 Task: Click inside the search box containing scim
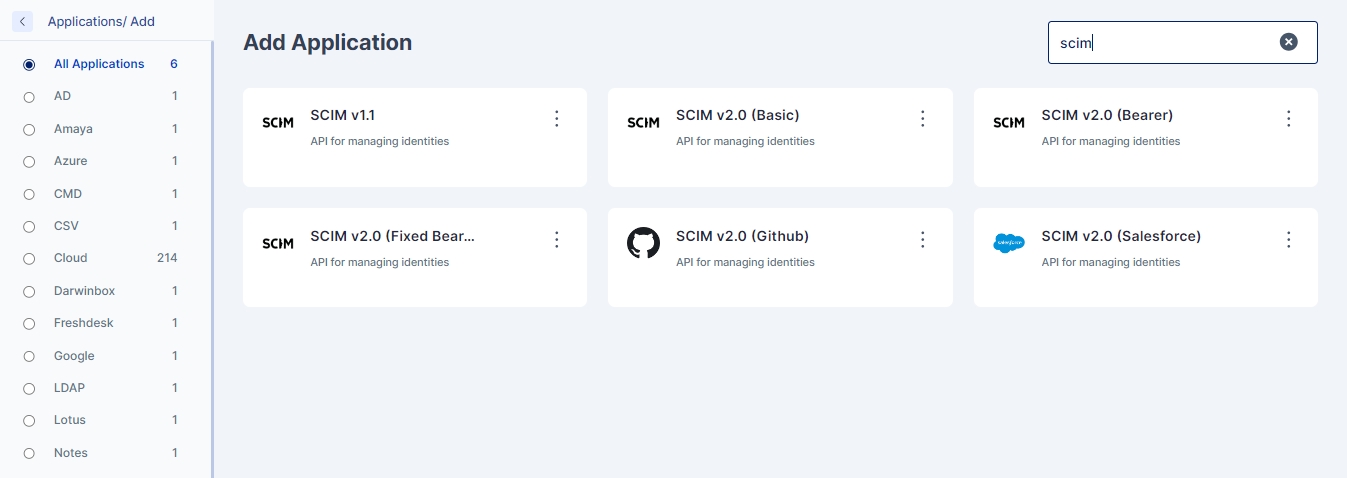(x=1160, y=43)
